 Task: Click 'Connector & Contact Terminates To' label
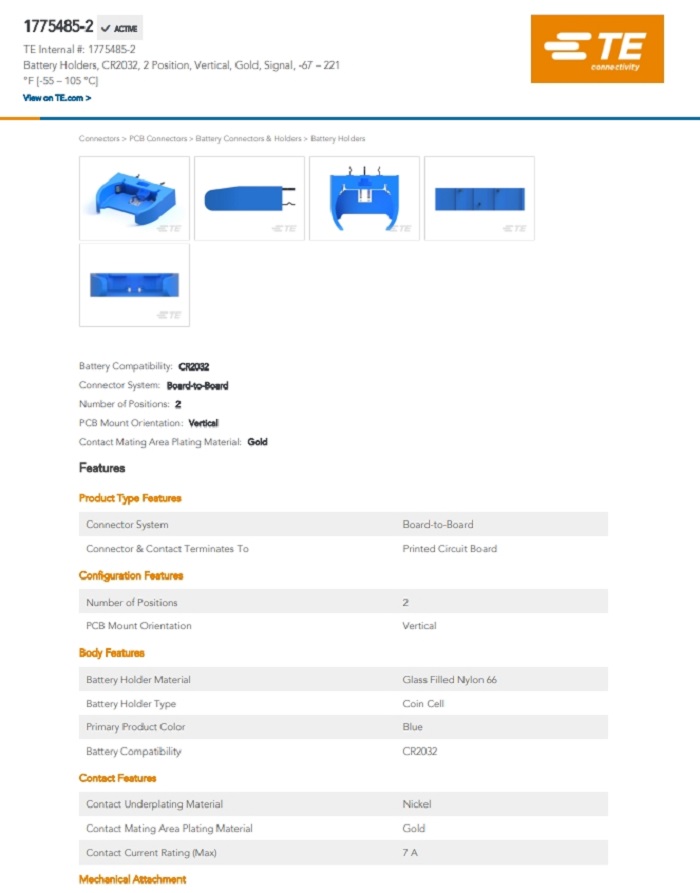point(167,549)
